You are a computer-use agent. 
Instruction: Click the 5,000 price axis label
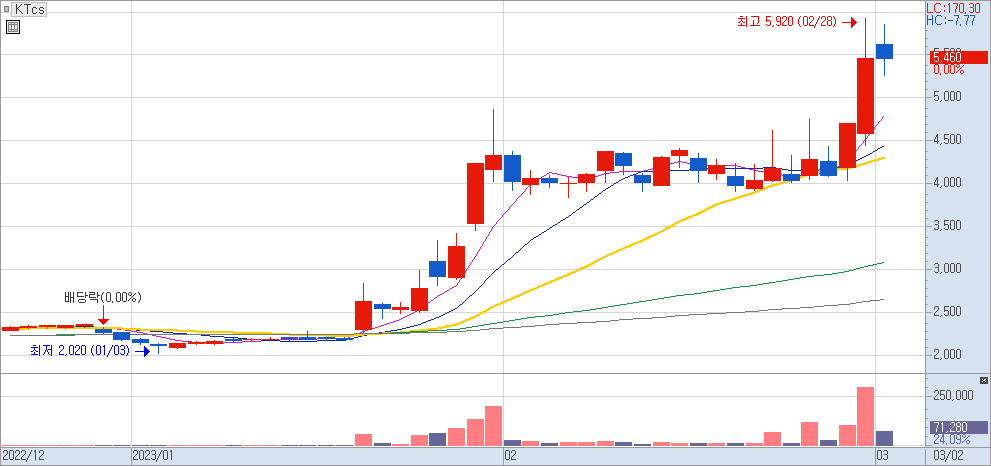(x=947, y=97)
